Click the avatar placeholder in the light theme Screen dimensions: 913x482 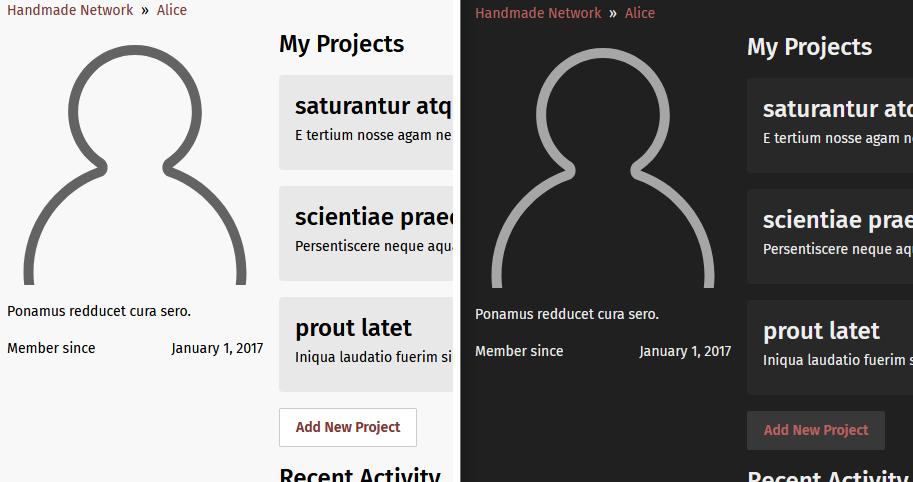(x=135, y=160)
